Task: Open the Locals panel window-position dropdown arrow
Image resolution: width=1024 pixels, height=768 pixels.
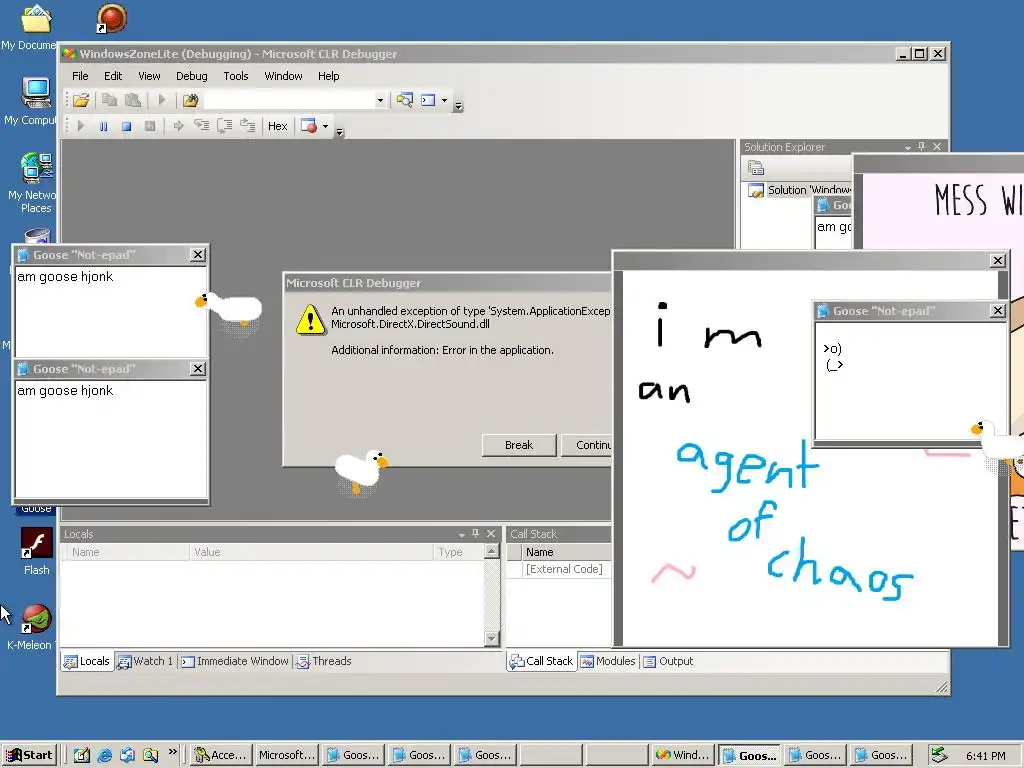Action: 462,534
